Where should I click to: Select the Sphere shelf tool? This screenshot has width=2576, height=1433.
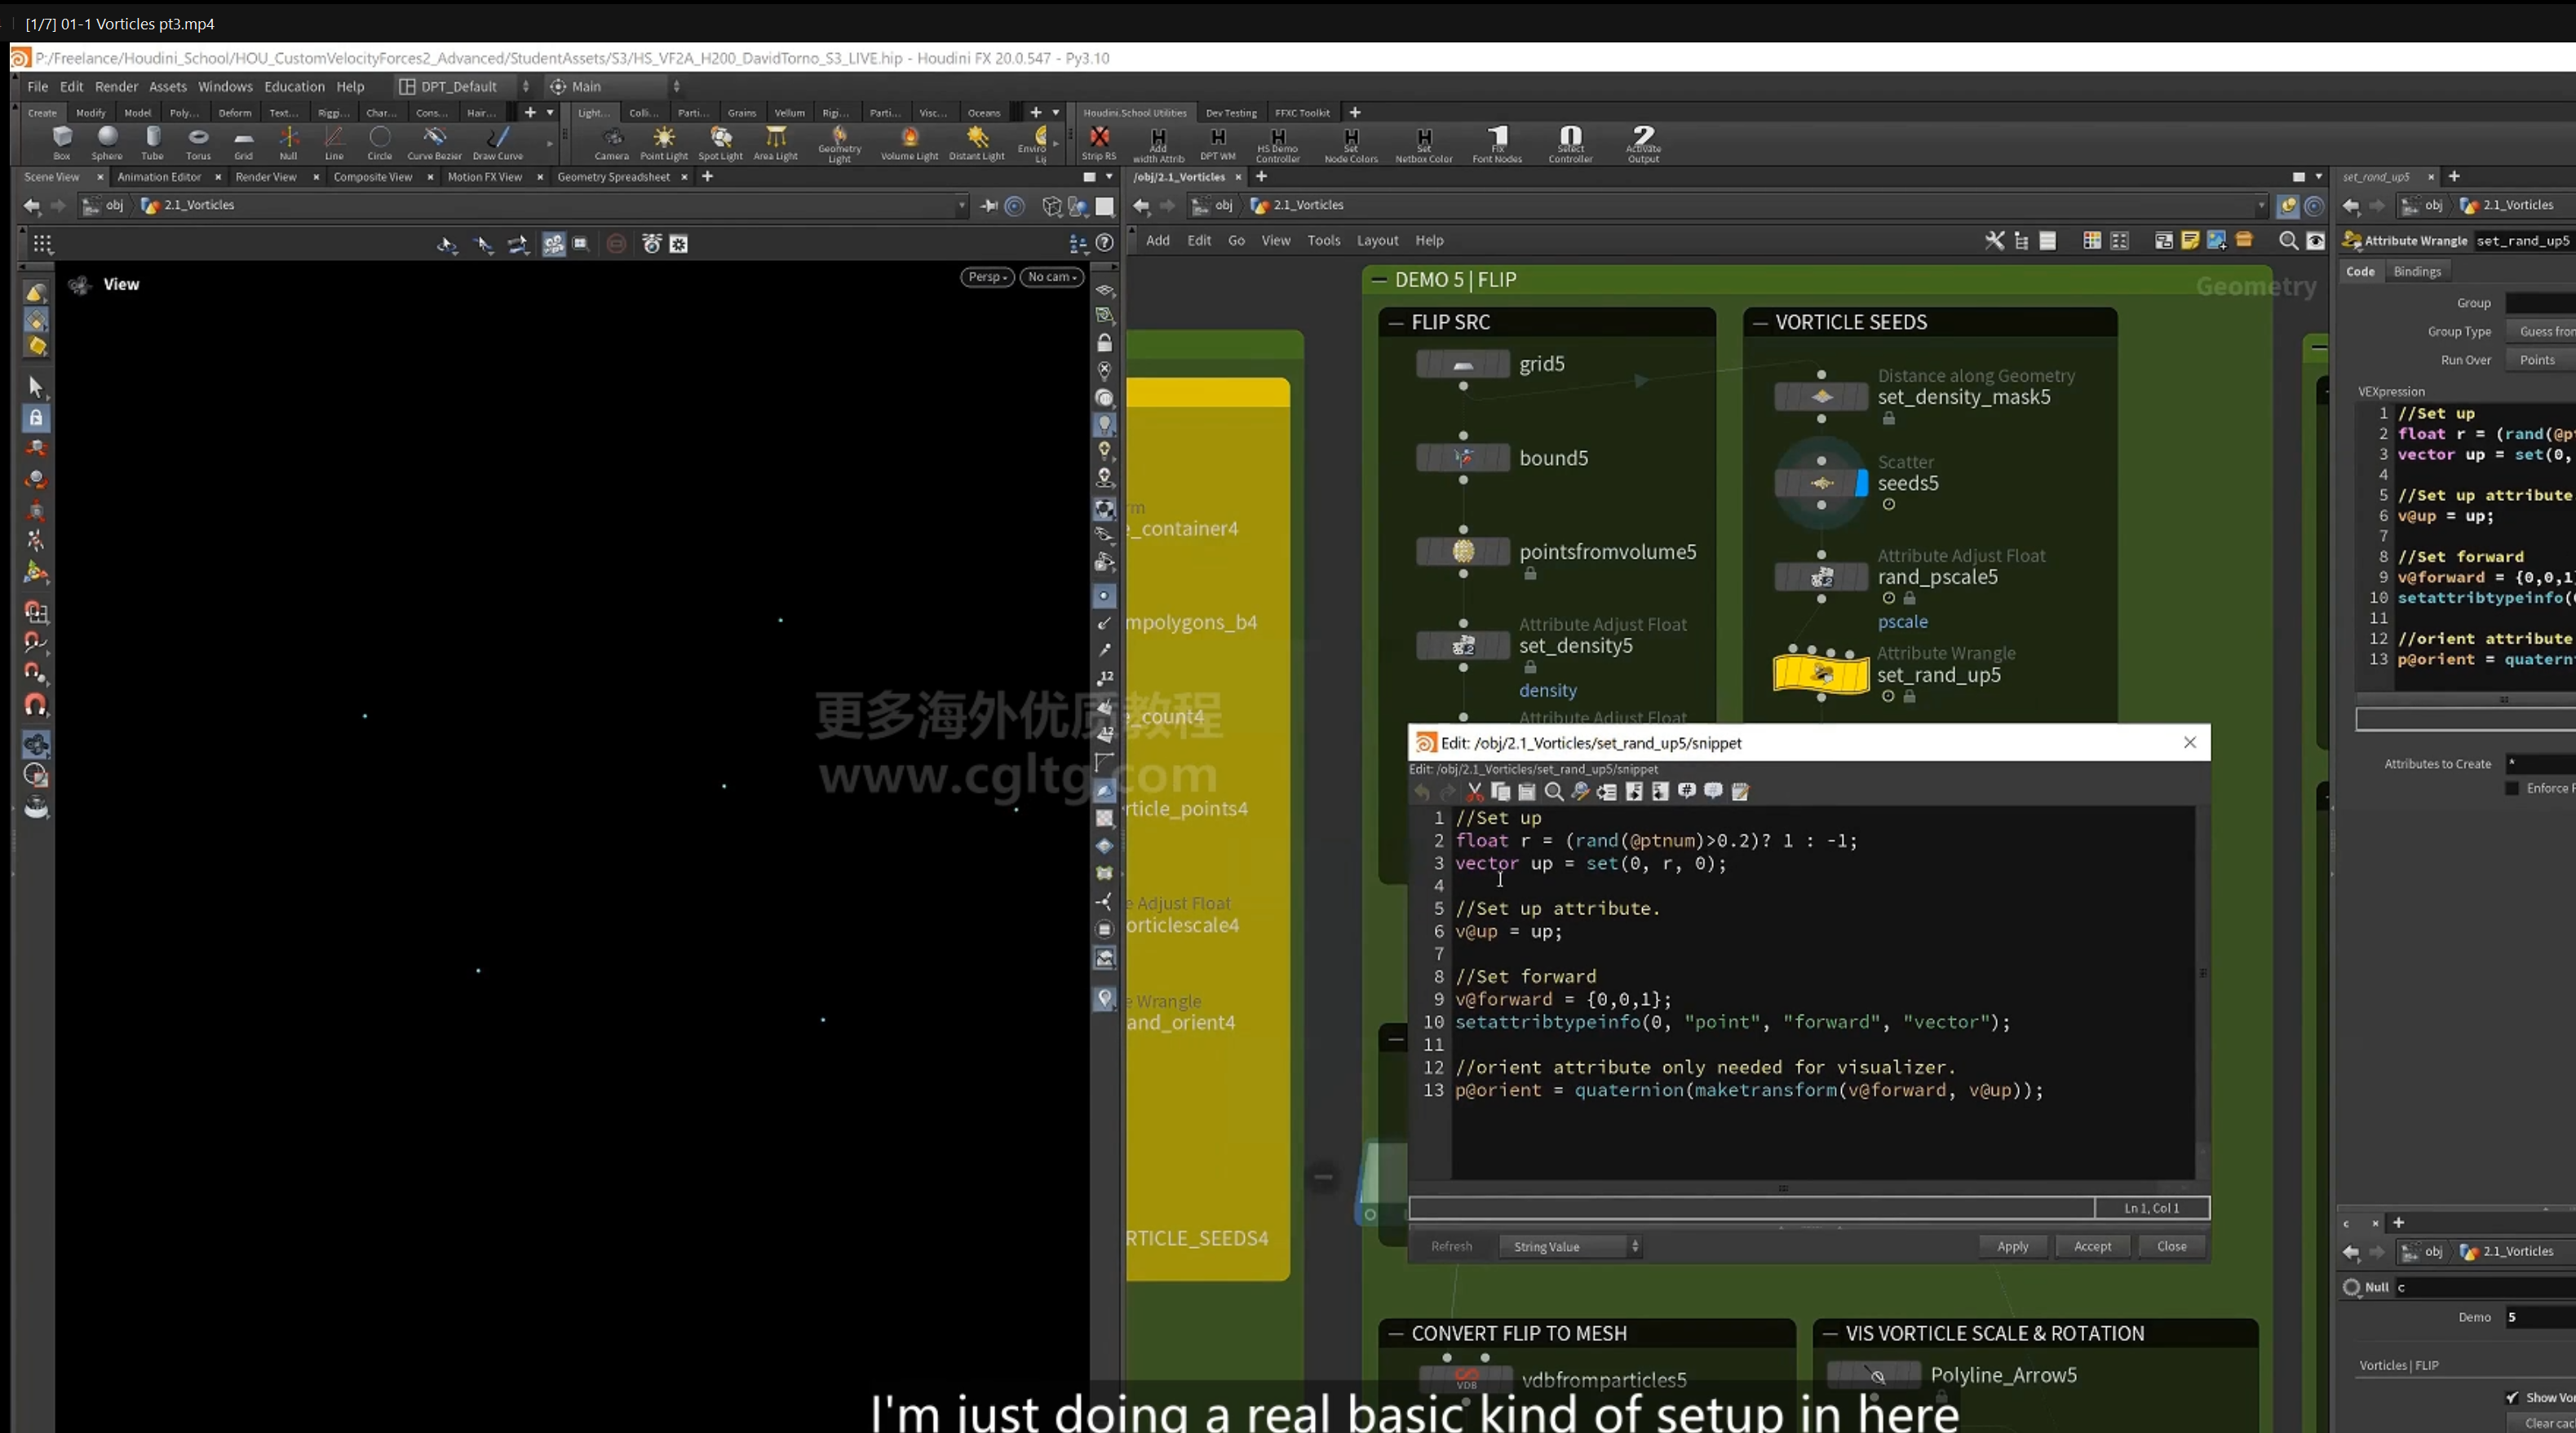(107, 142)
